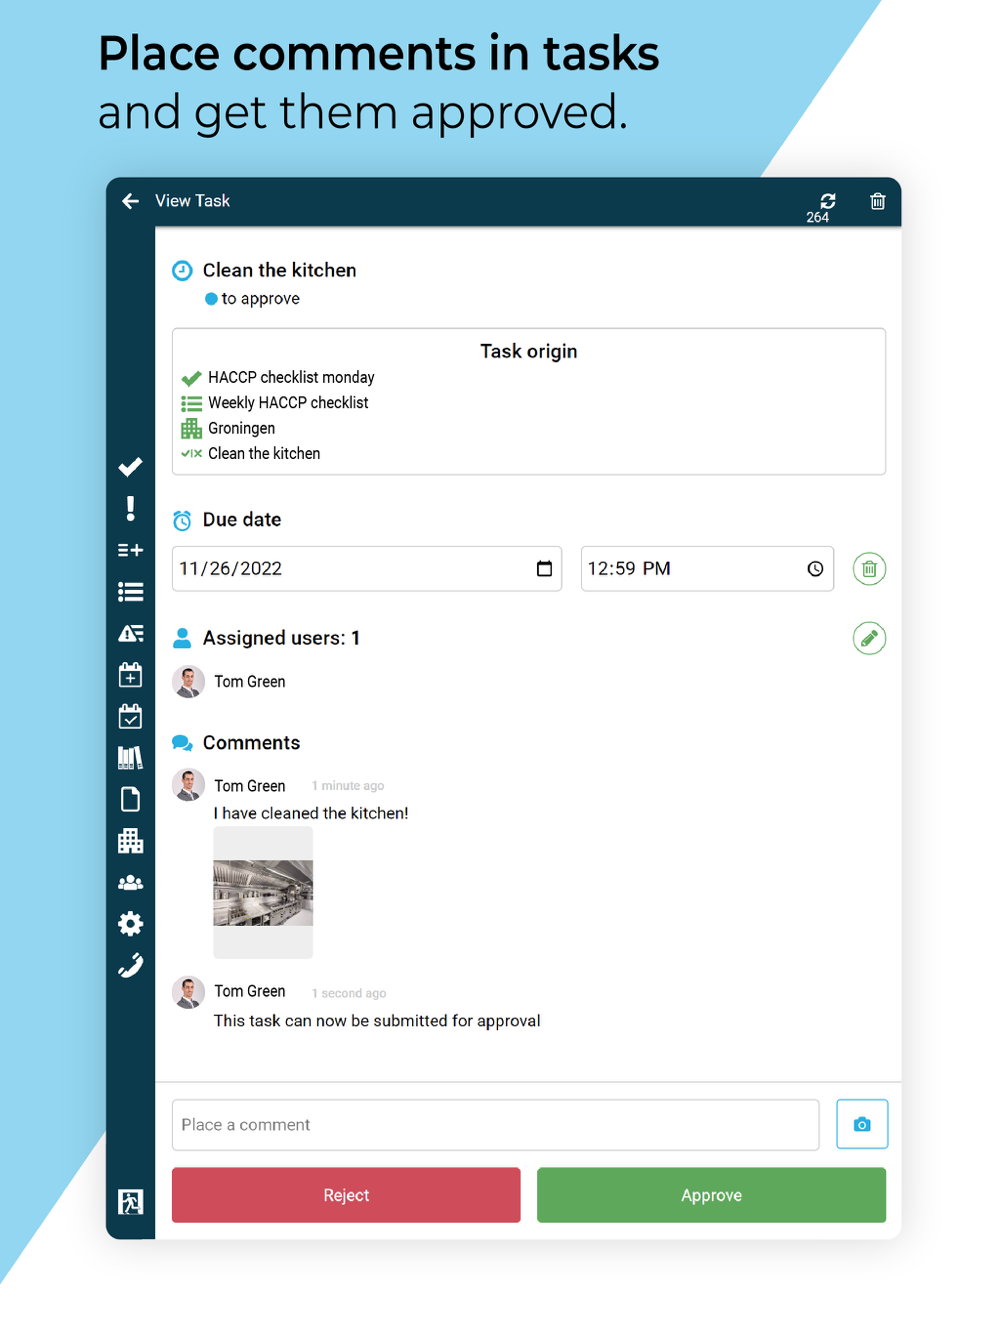1000x1334 pixels.
Task: Click Clean the kitchen origin entry
Action: [x=264, y=453]
